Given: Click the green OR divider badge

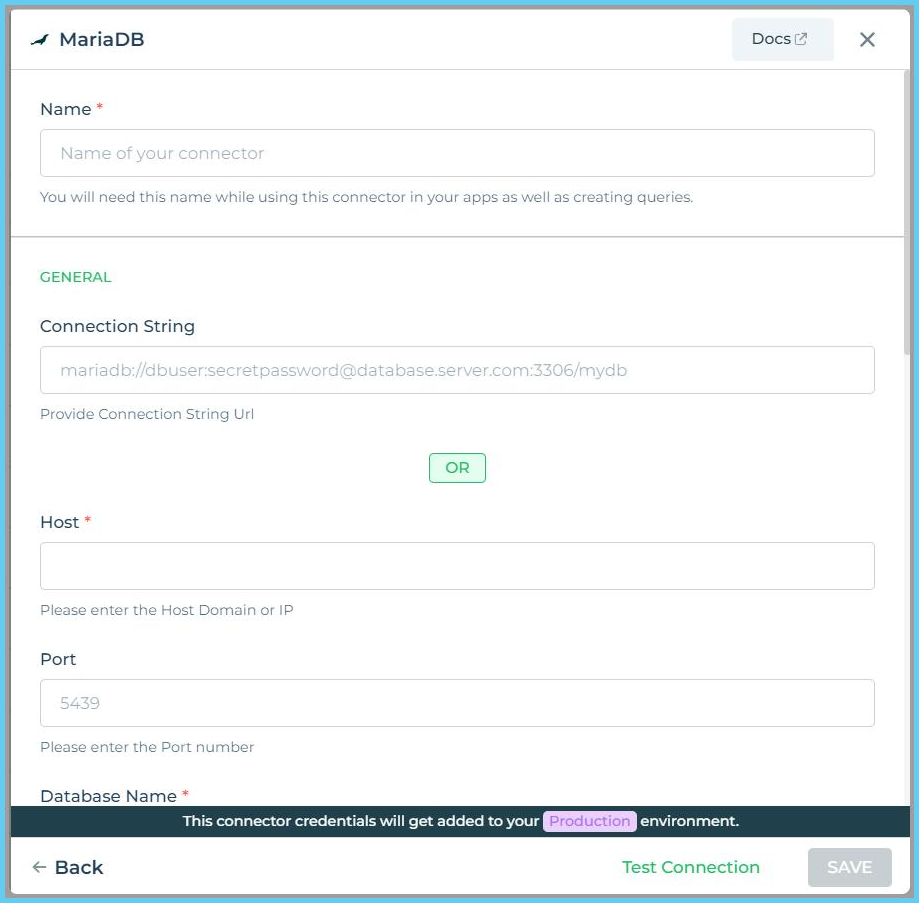Looking at the screenshot, I should click(x=457, y=468).
